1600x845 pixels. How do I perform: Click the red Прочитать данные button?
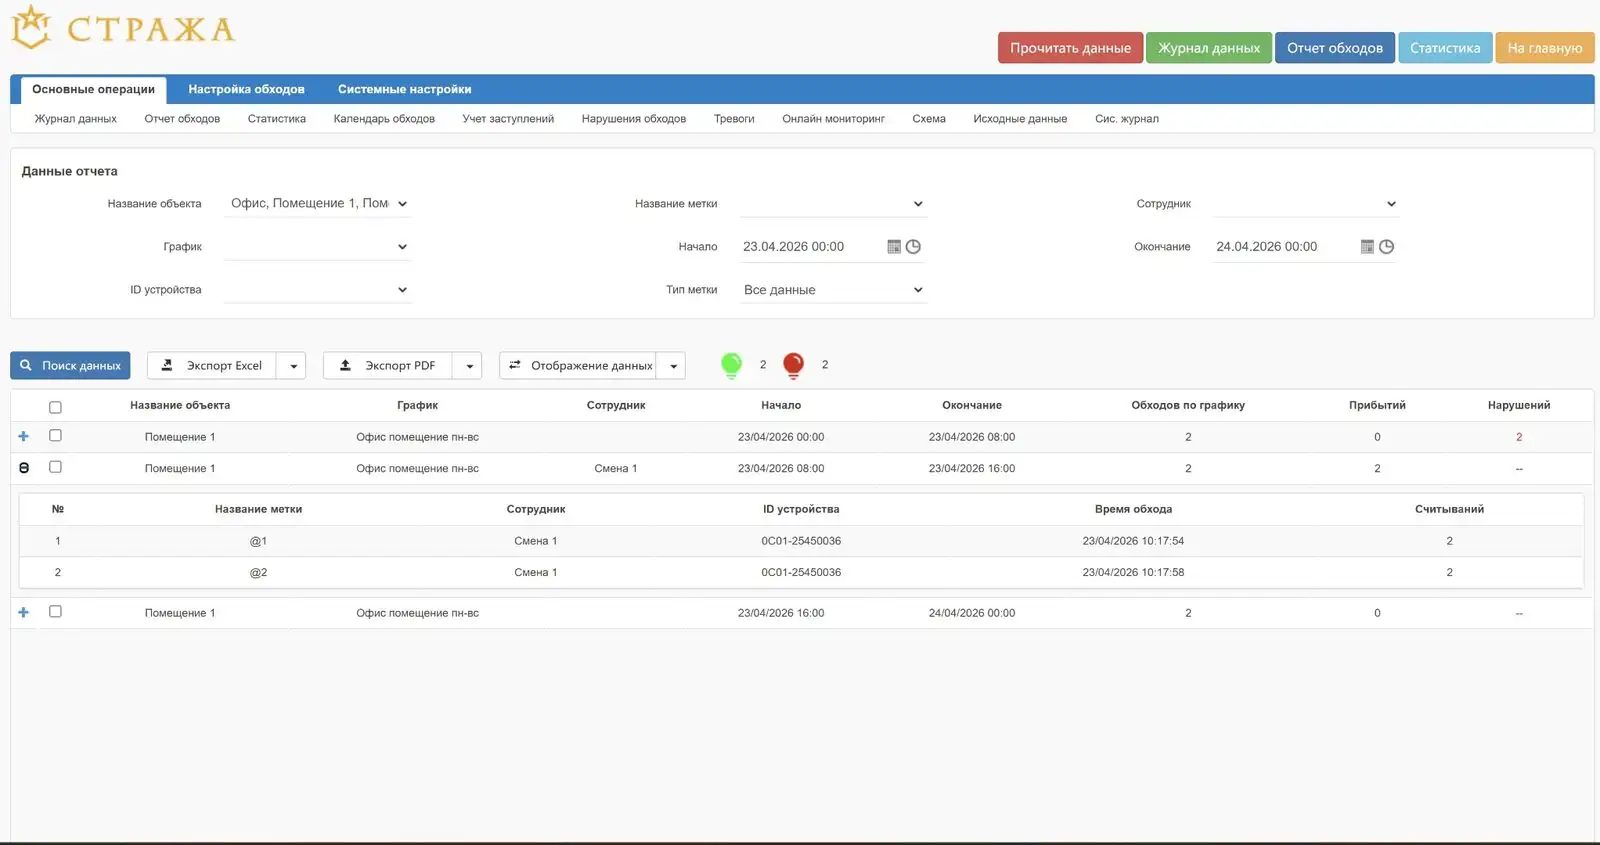(x=1070, y=48)
